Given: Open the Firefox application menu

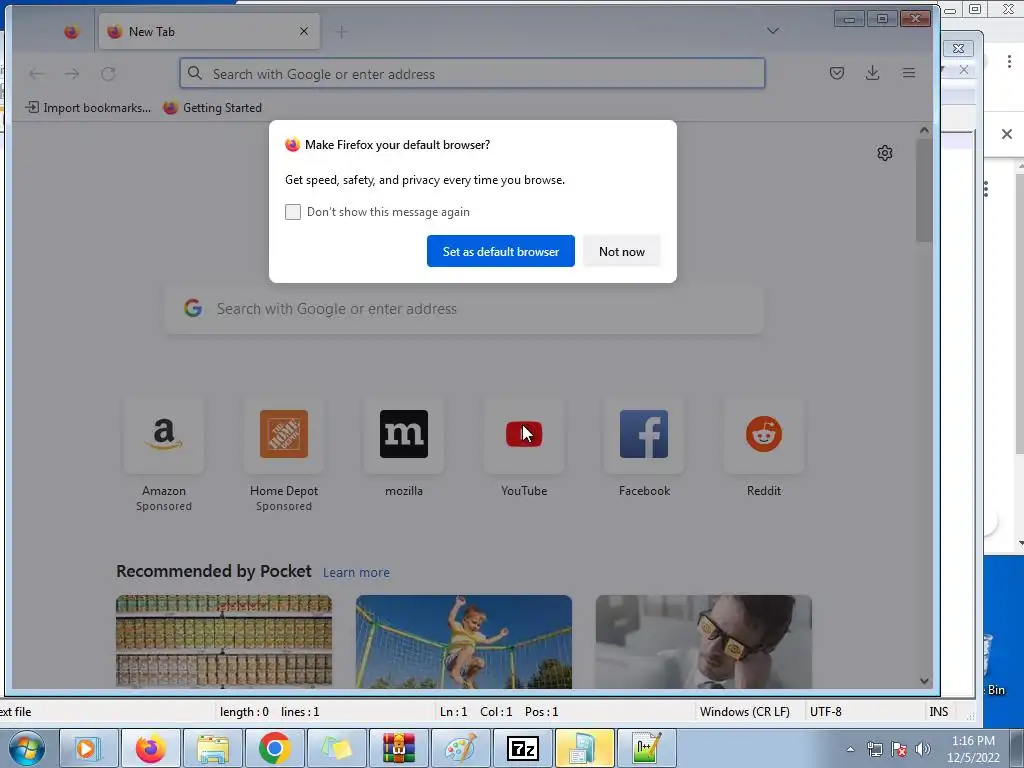Looking at the screenshot, I should tap(908, 73).
